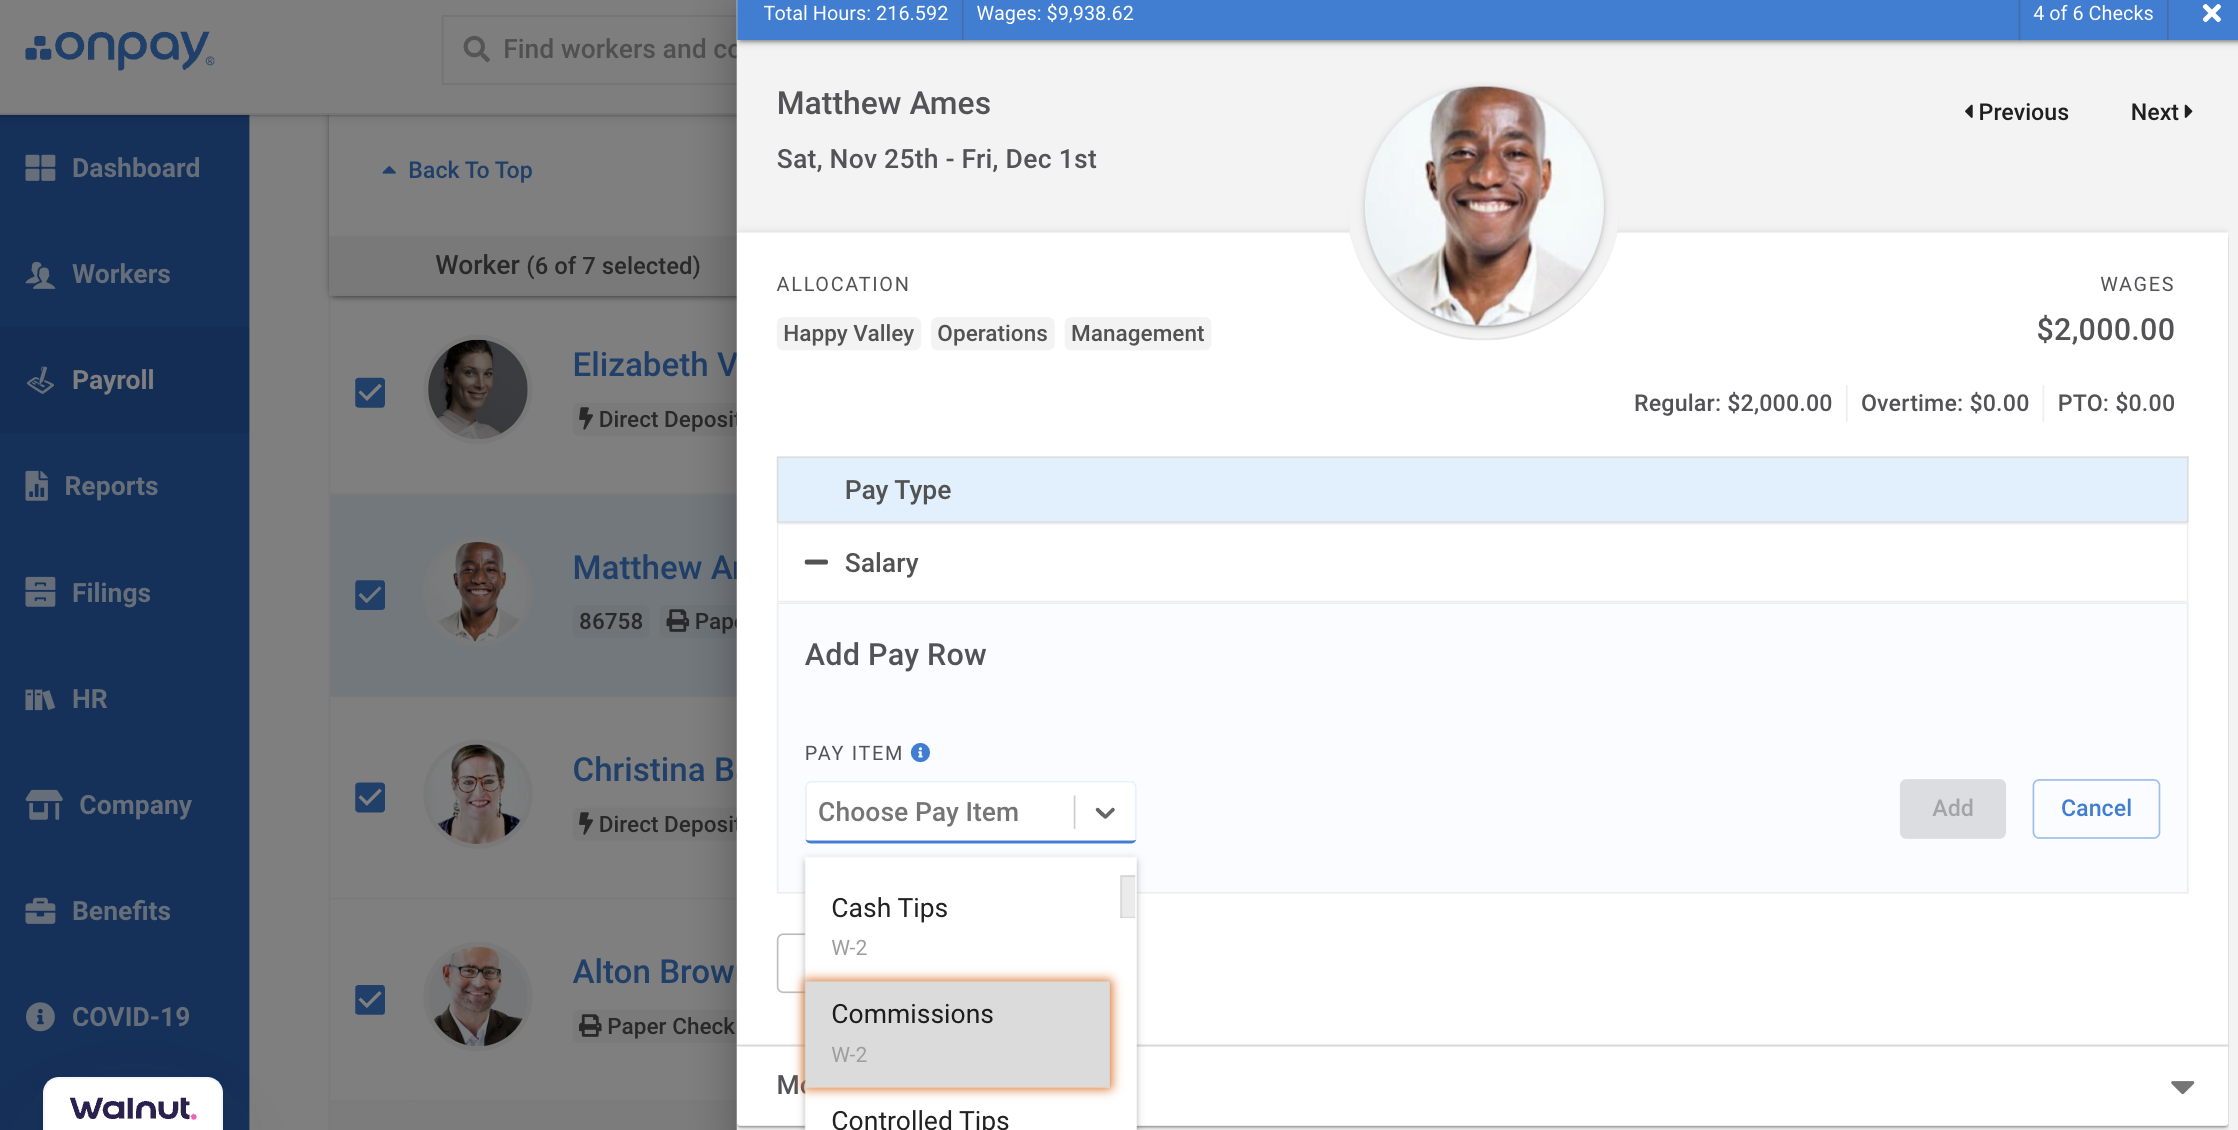The height and width of the screenshot is (1130, 2238).
Task: Open the Workers sidebar item
Action: (124, 274)
